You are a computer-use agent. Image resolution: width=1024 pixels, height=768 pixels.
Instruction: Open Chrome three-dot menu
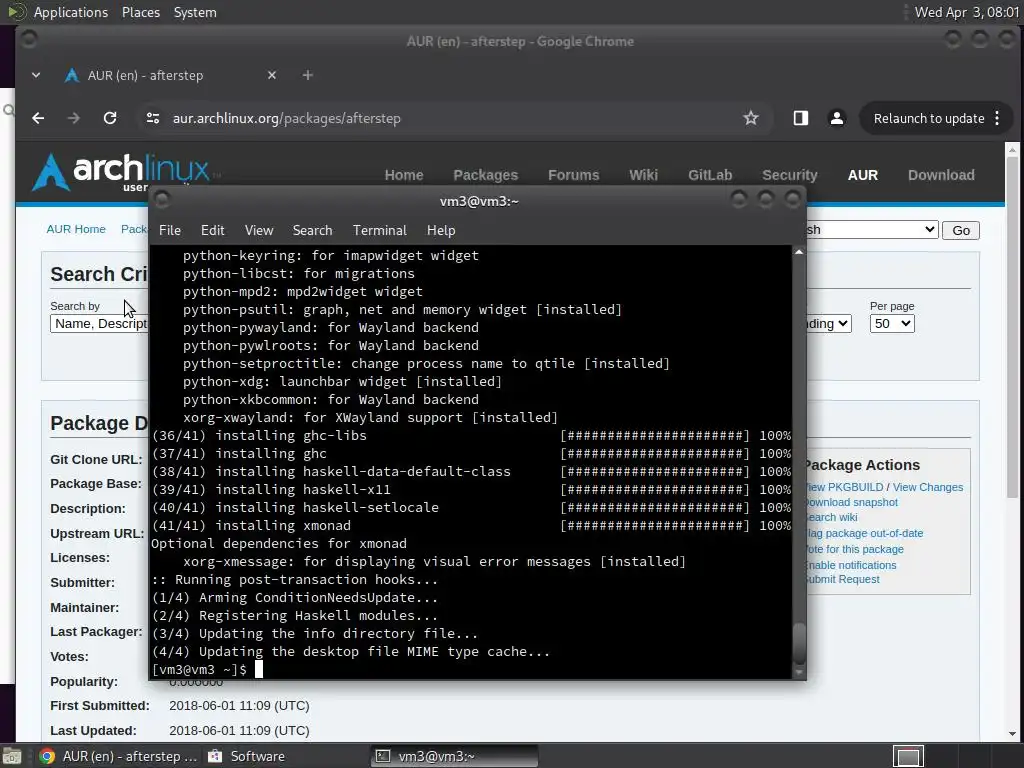[997, 118]
